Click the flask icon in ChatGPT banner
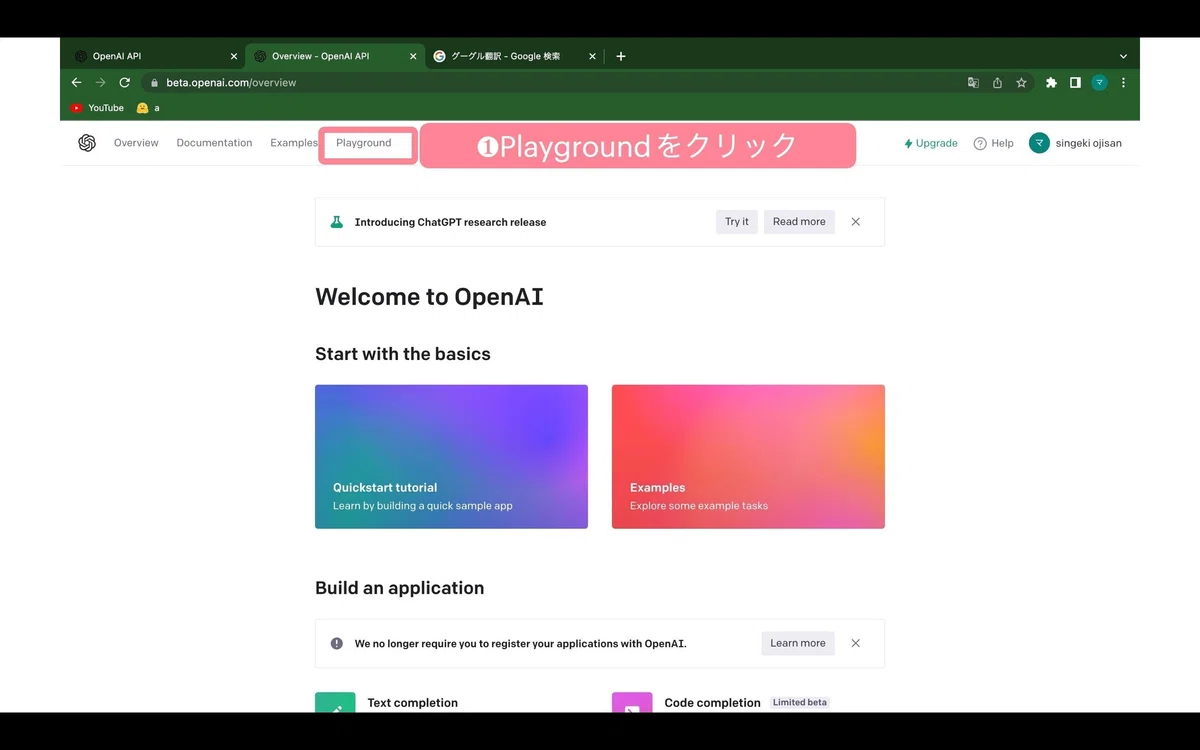Screen dimensions: 1200x750 pos(337,222)
